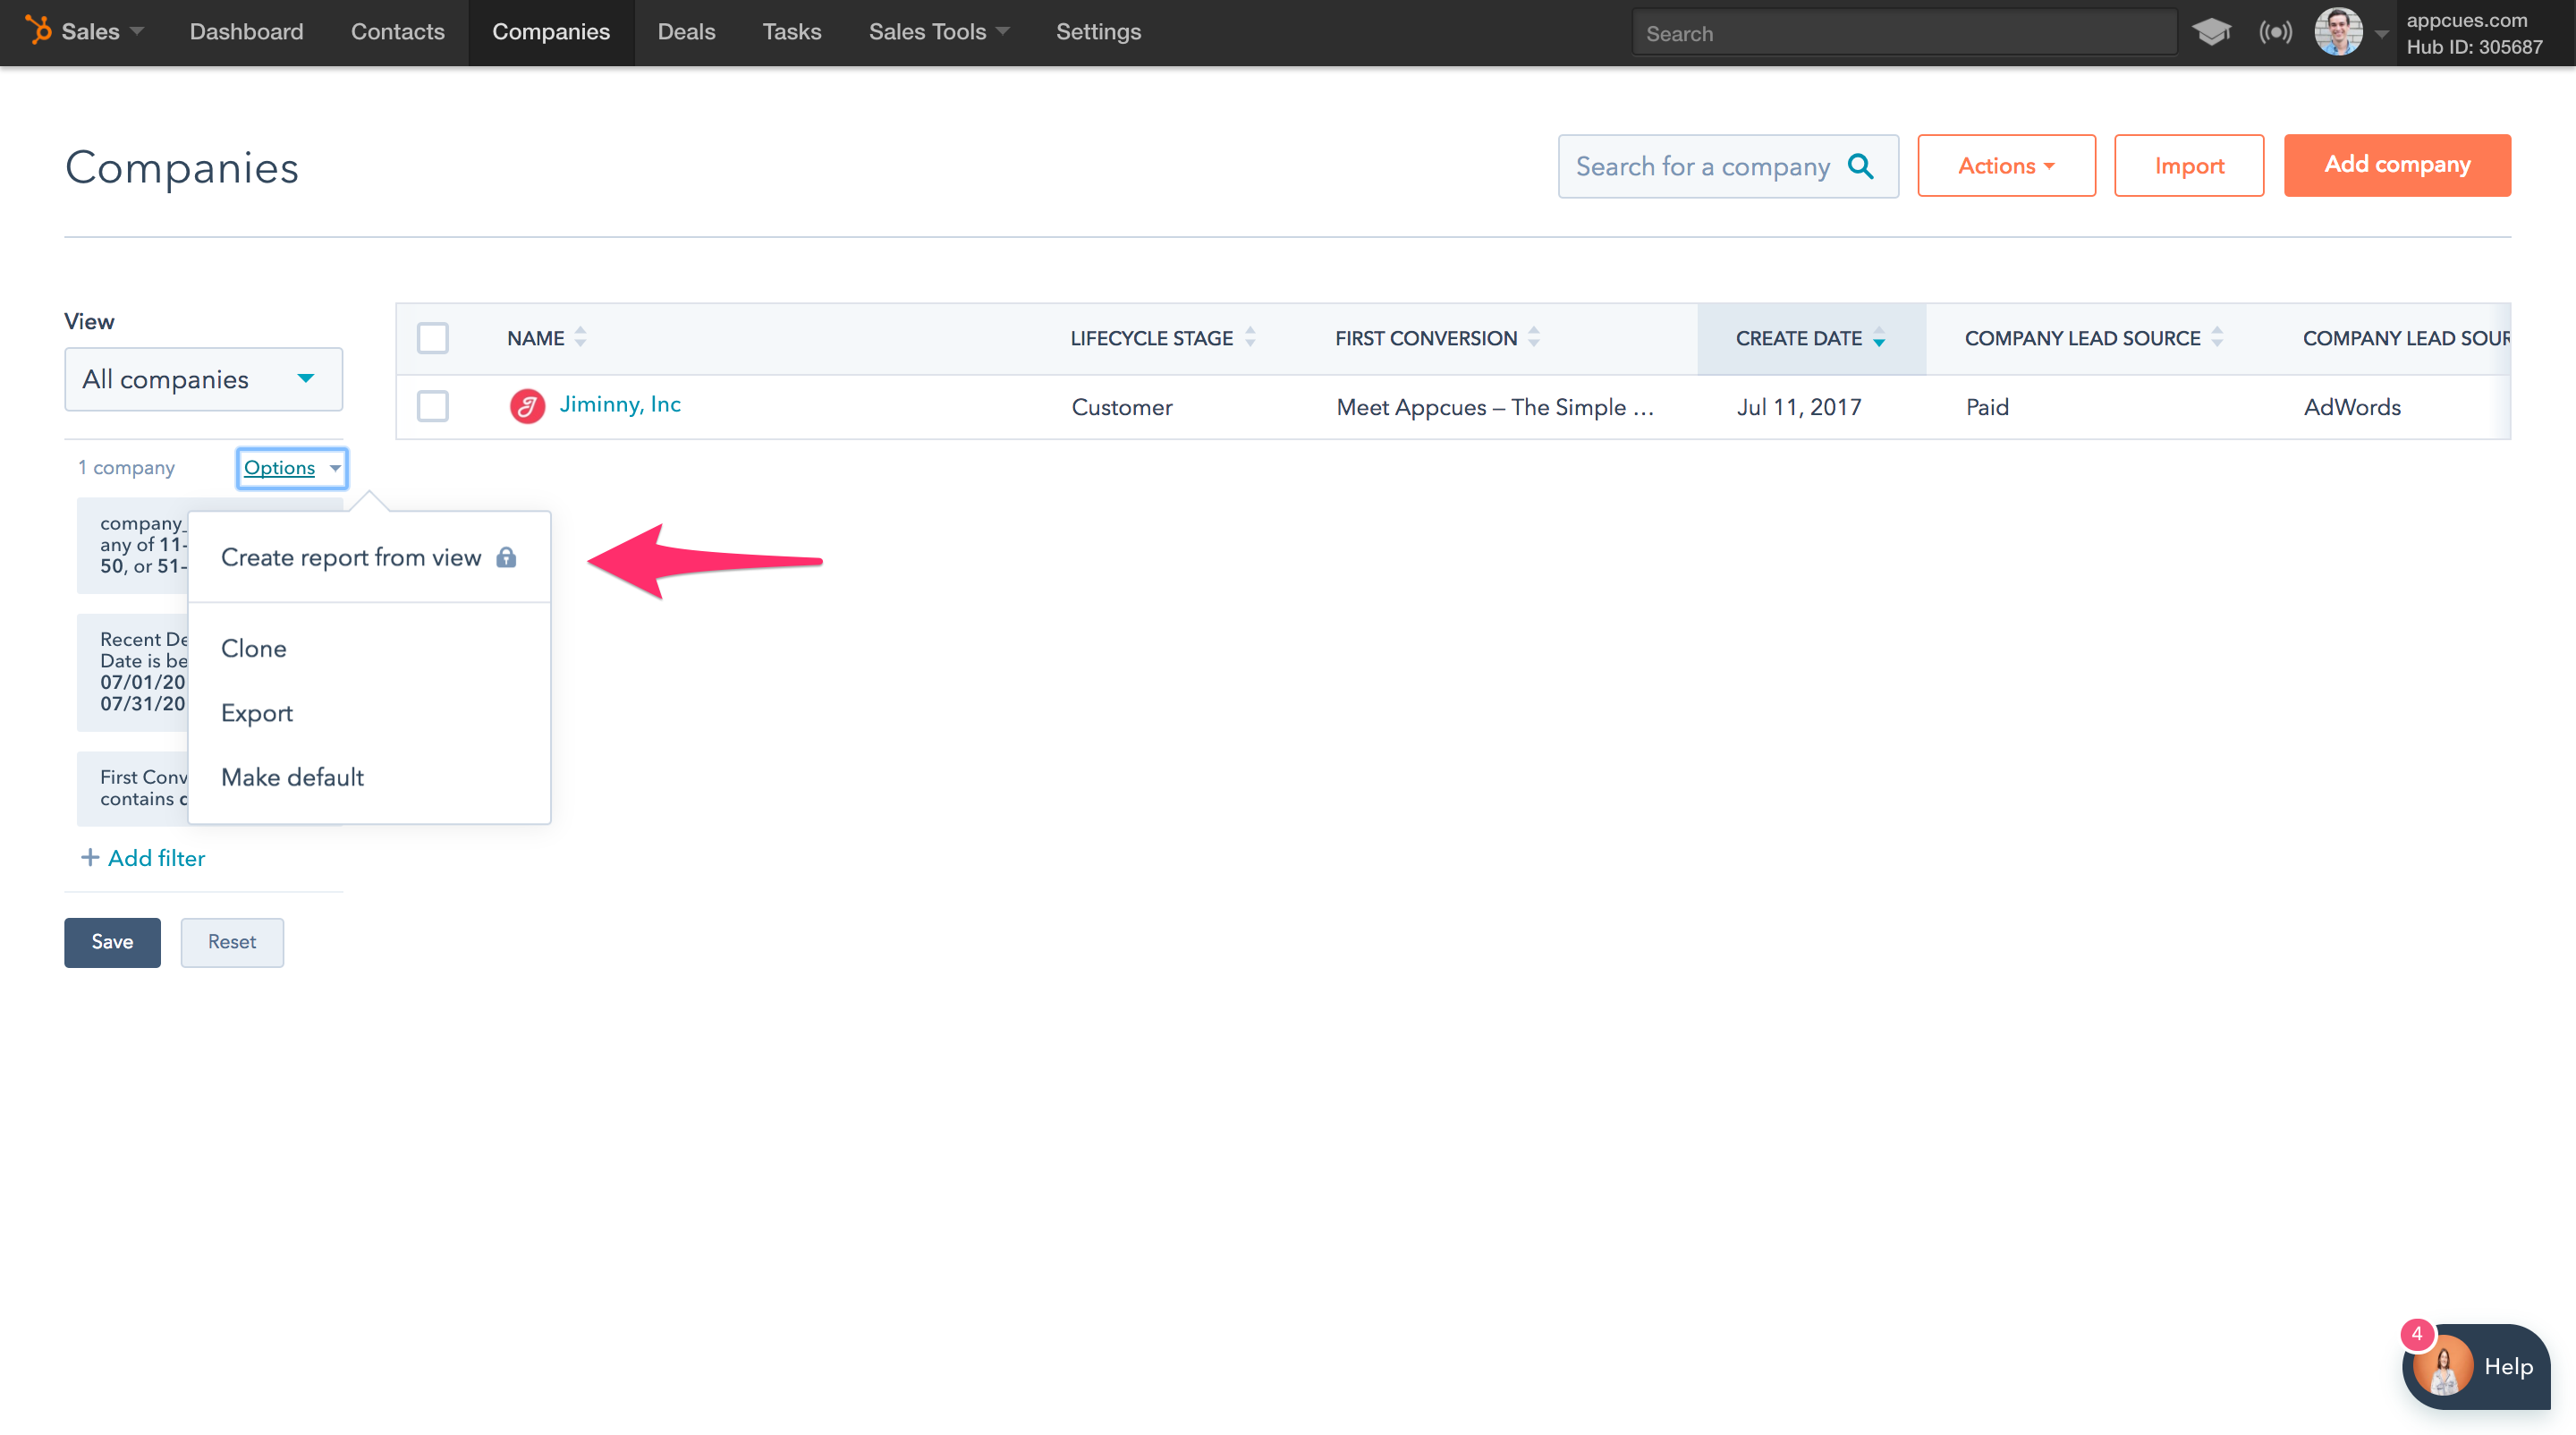Click the Paid lead source cell
The image size is (2576, 1435).
click(x=1987, y=406)
